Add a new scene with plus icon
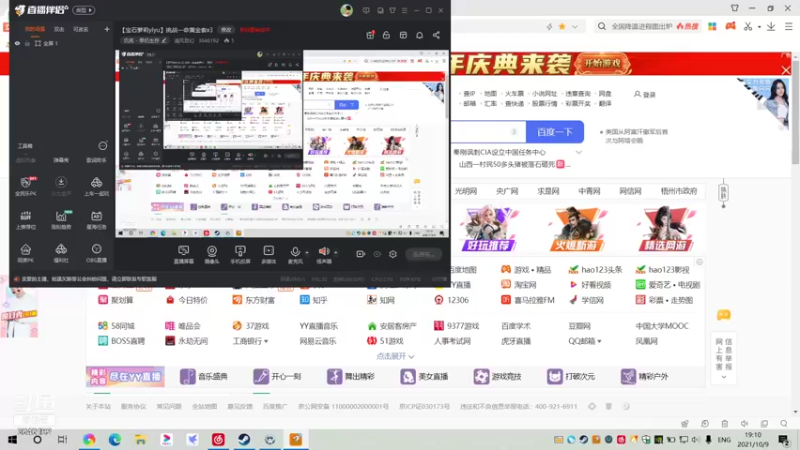This screenshot has height=450, width=800. (x=107, y=30)
